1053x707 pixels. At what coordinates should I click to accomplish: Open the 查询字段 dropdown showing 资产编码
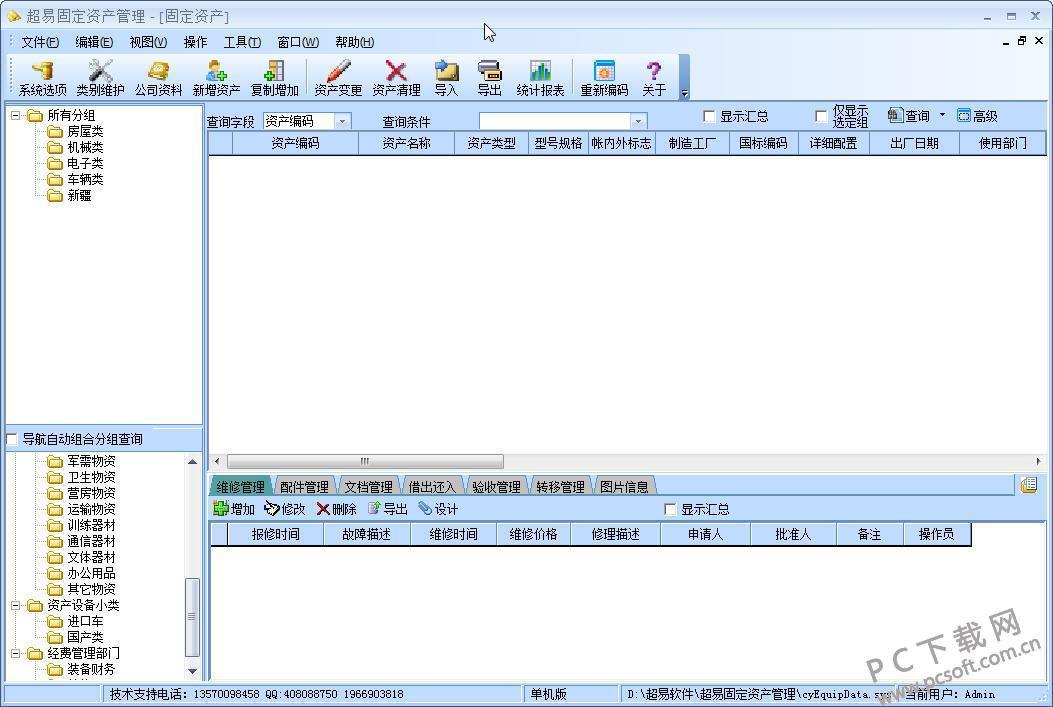pyautogui.click(x=341, y=121)
